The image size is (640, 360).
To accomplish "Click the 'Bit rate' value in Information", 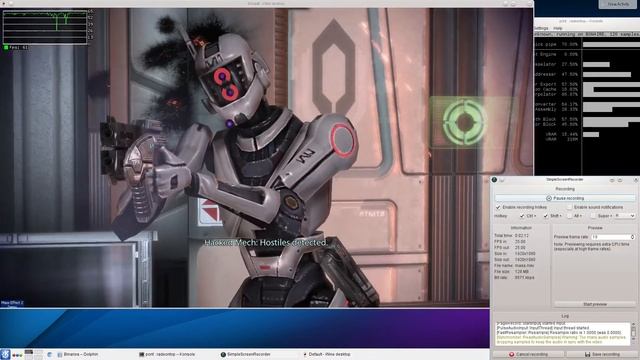I will (524, 278).
